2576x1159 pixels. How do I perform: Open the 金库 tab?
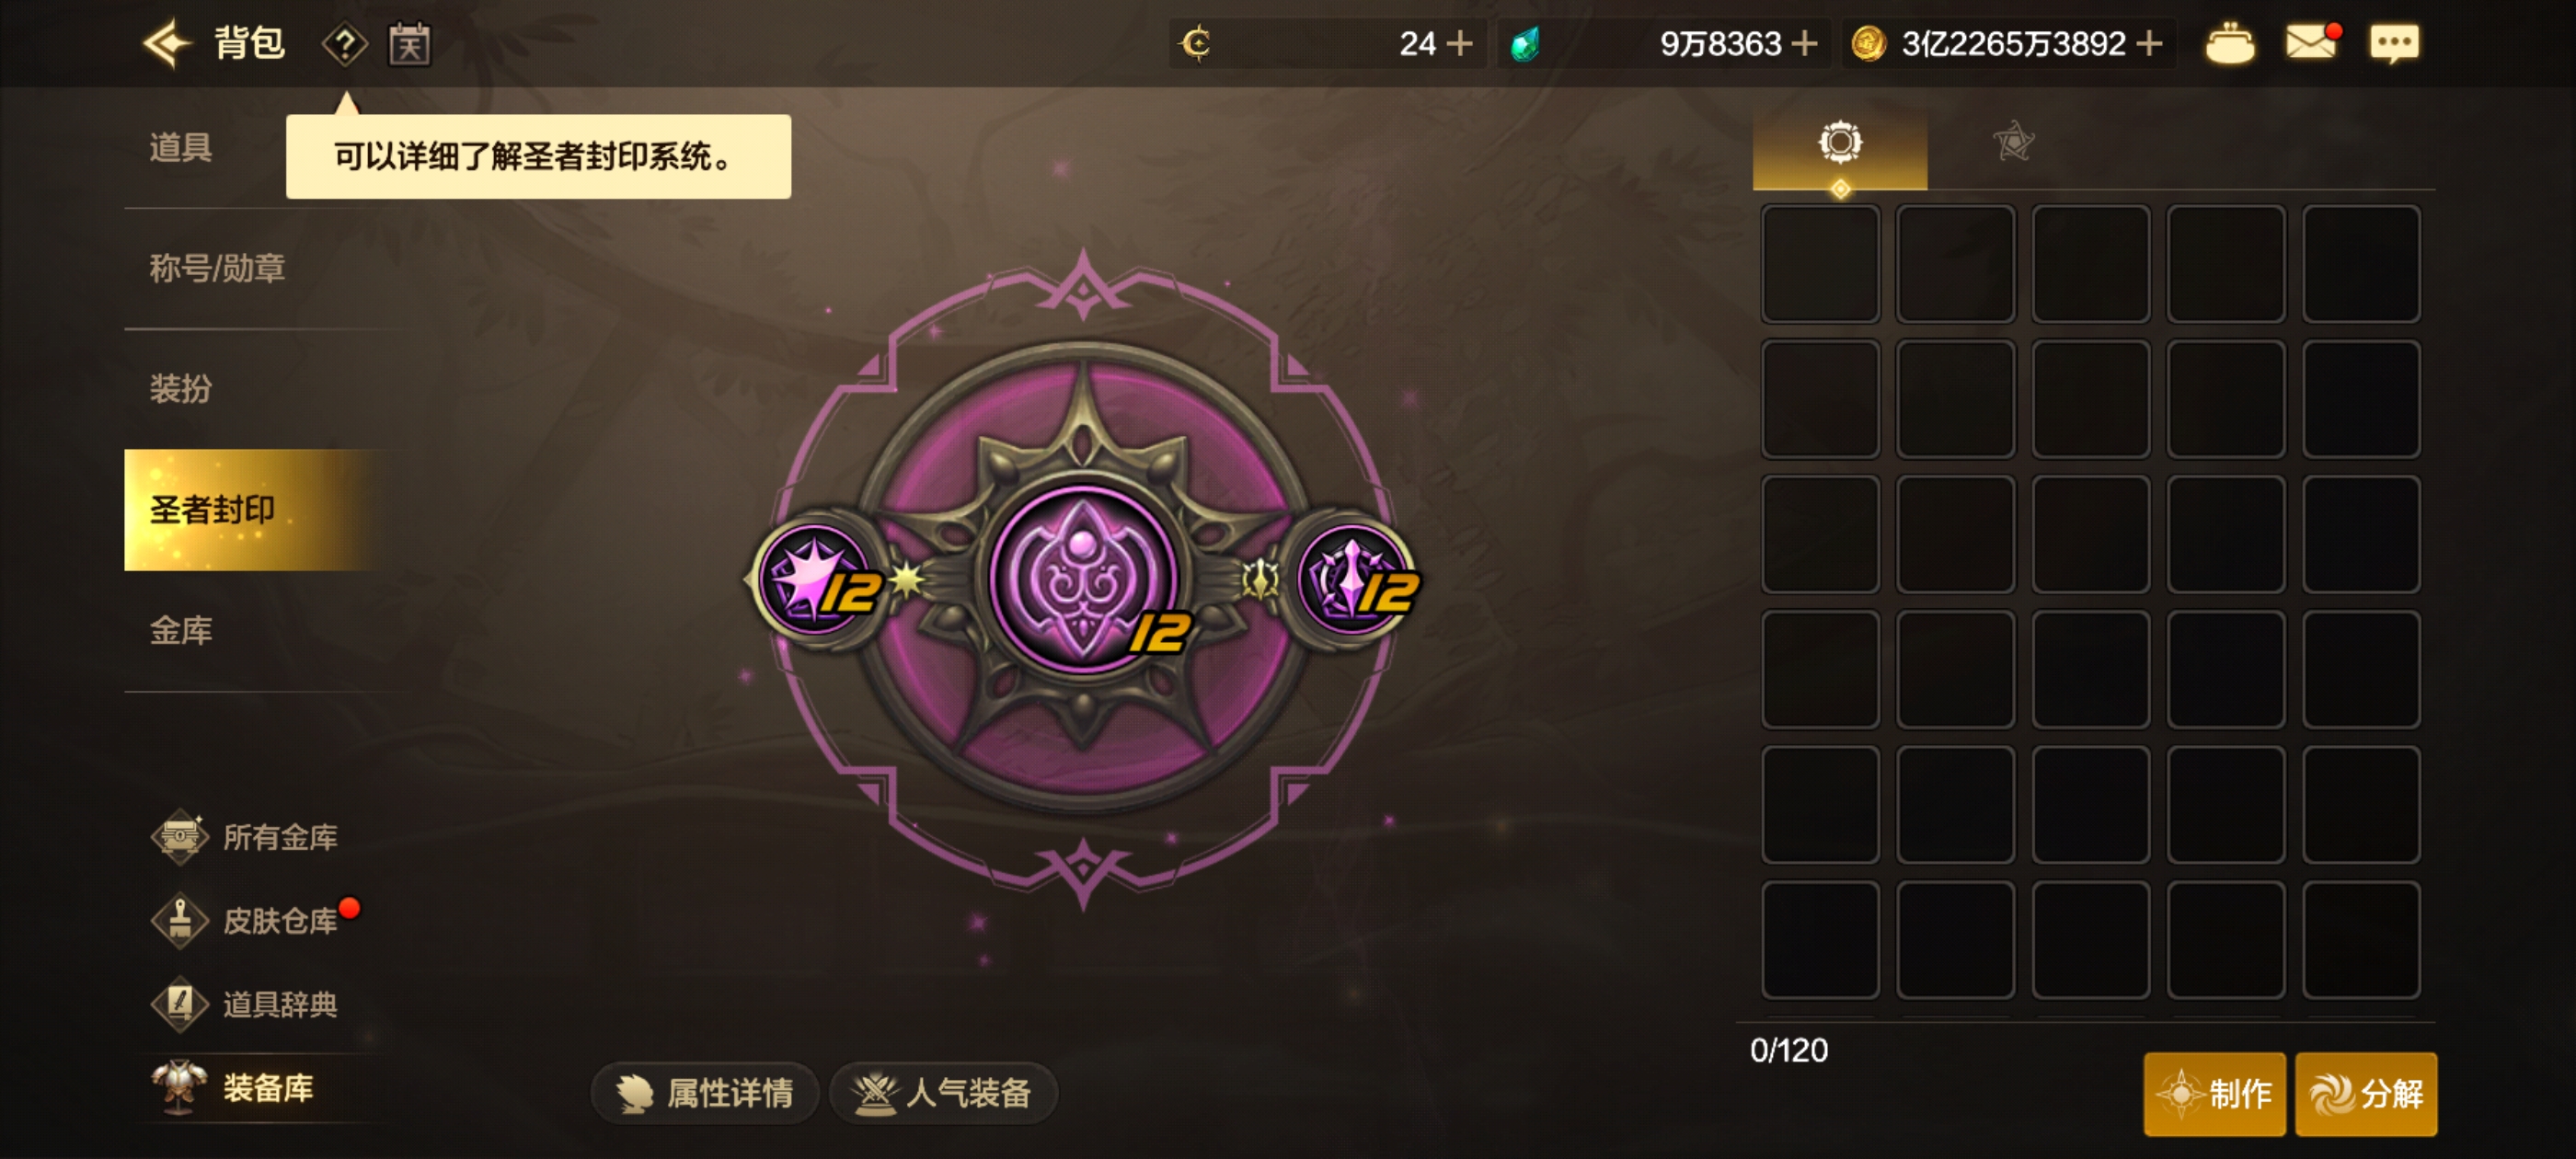(x=181, y=630)
